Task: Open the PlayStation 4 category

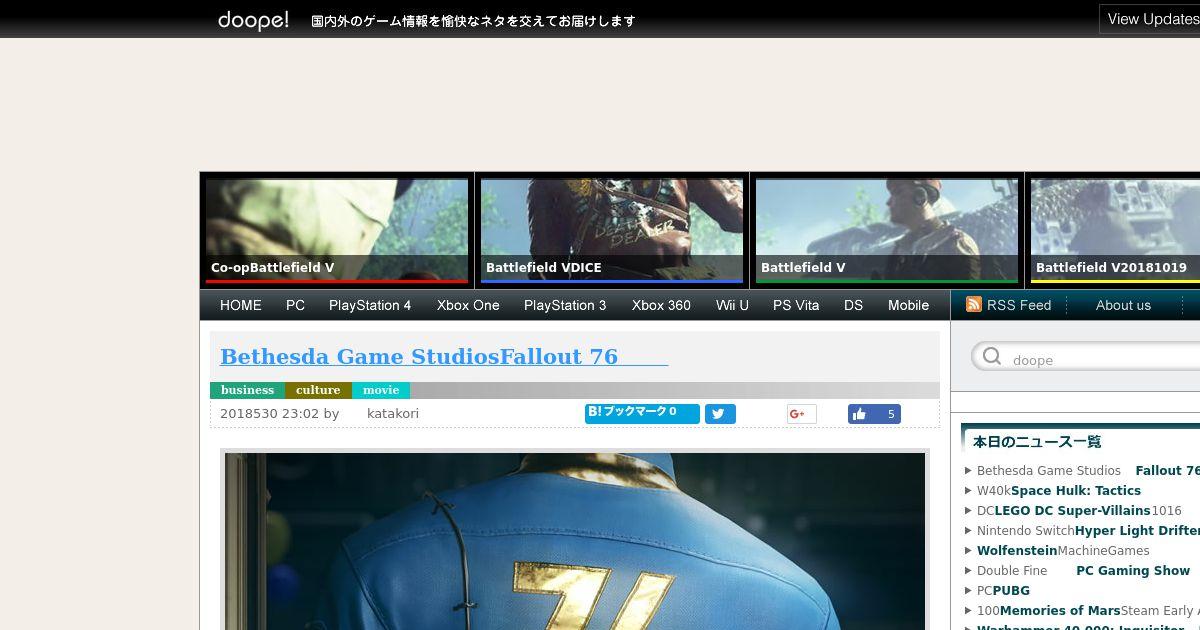Action: 370,305
